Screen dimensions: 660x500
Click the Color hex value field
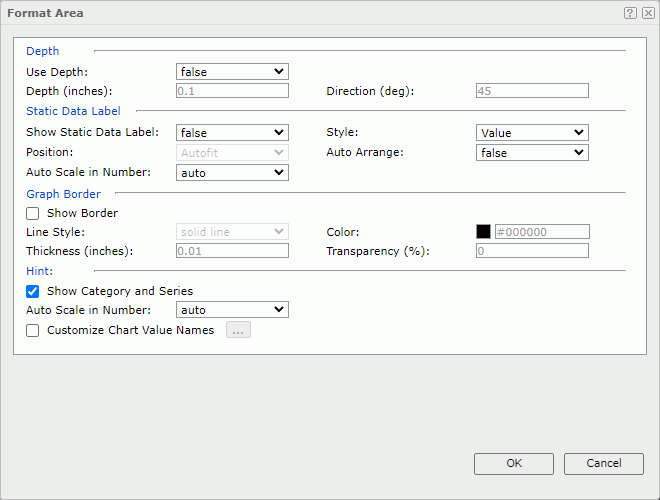pyautogui.click(x=541, y=232)
